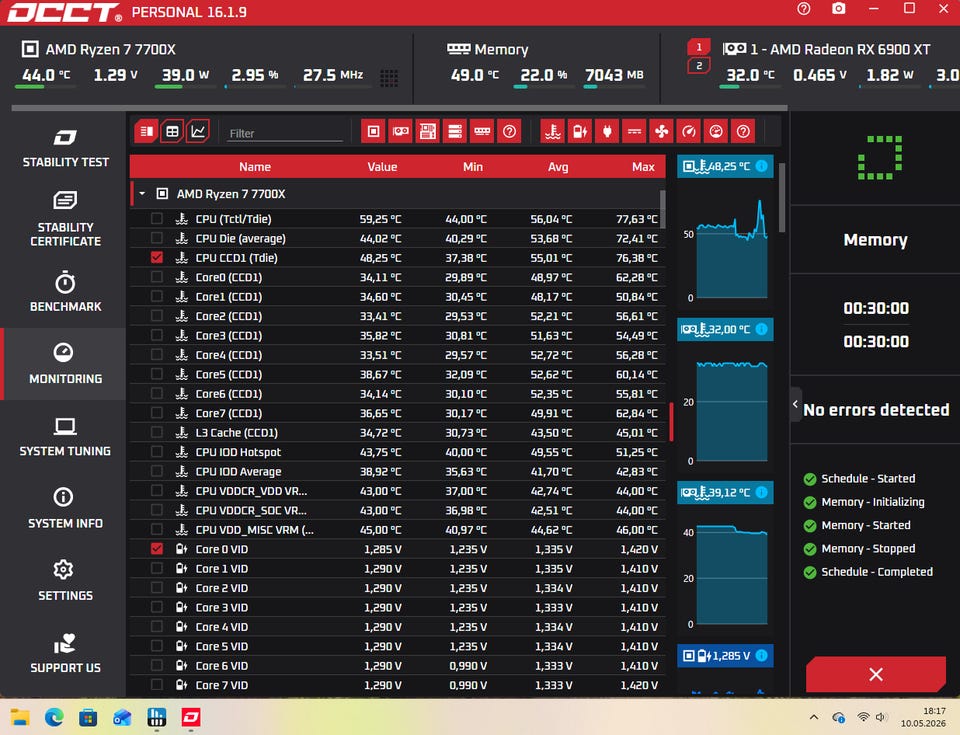Open the Monitoring section
960x735 pixels.
coord(65,364)
